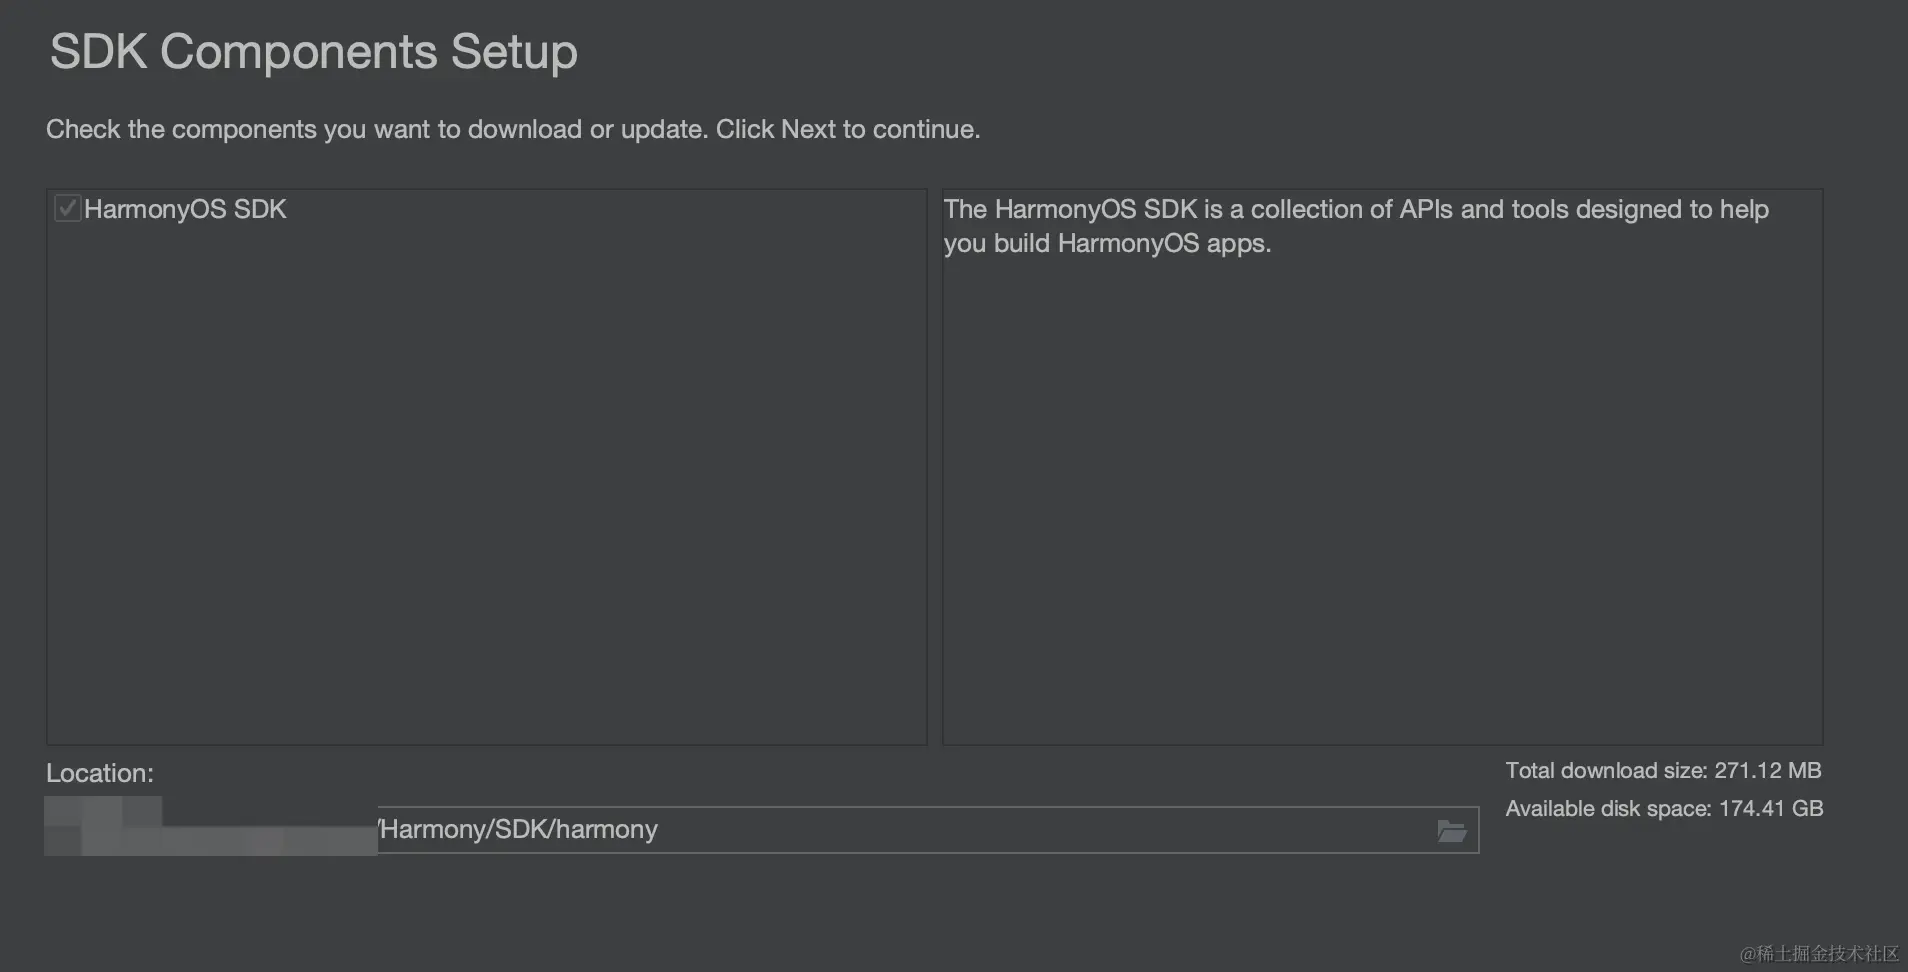The height and width of the screenshot is (972, 1908).
Task: Click the Available disk space label
Action: click(1608, 808)
